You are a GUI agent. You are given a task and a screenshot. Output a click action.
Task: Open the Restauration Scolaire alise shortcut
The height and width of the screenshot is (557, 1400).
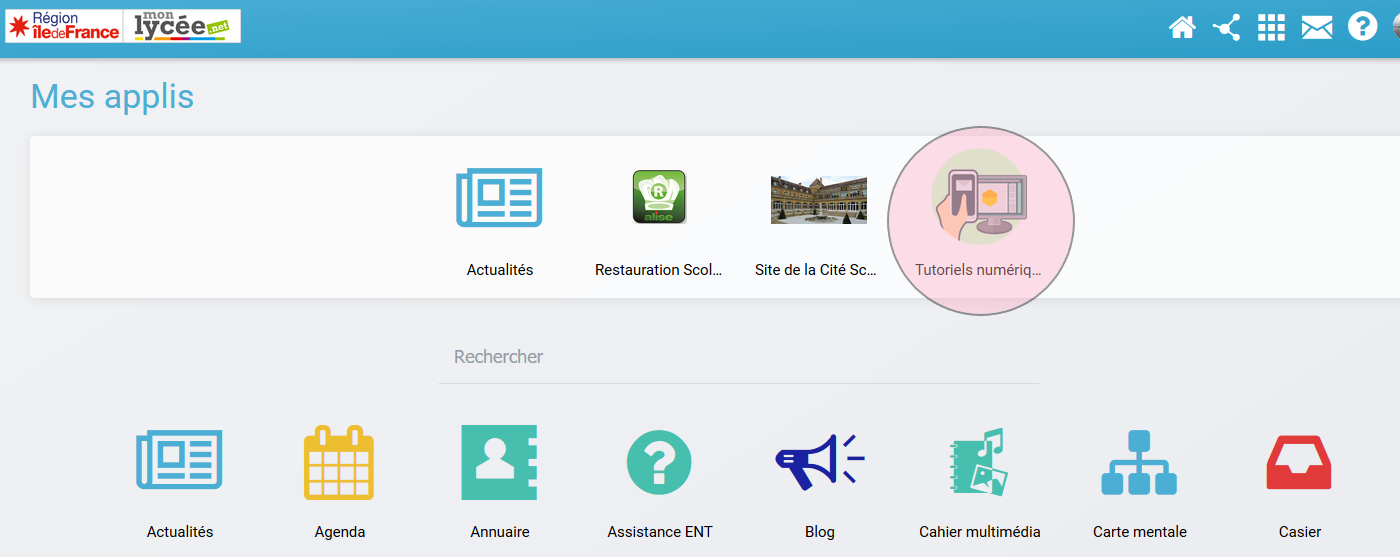click(659, 197)
